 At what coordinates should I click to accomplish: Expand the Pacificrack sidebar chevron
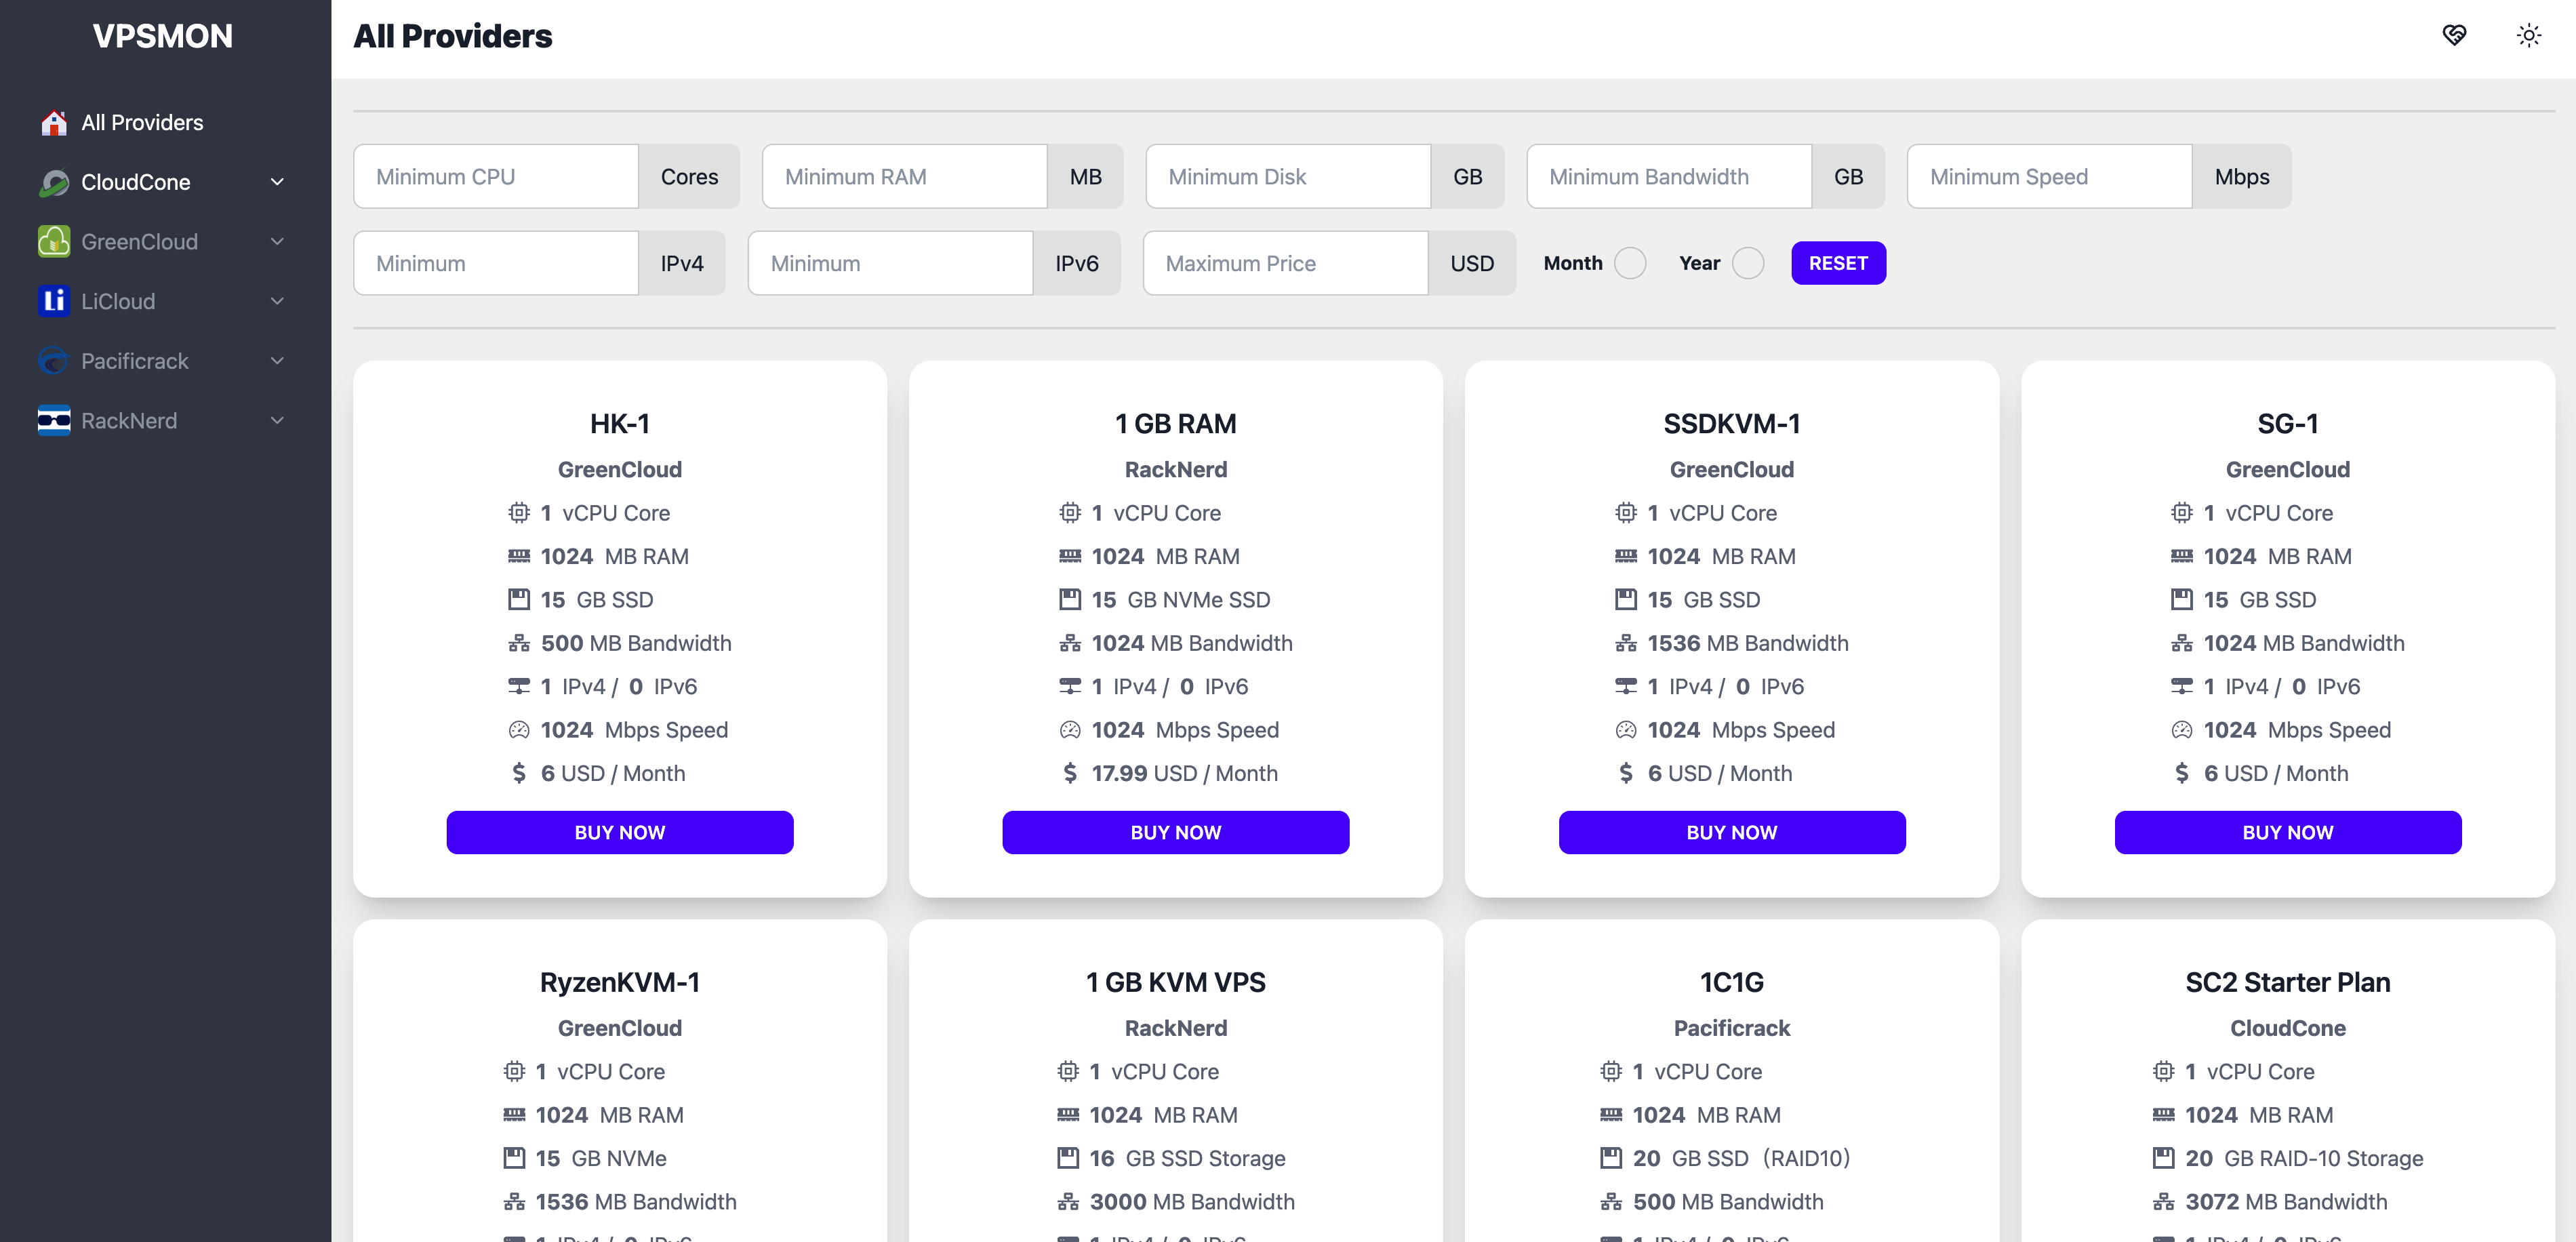(277, 361)
